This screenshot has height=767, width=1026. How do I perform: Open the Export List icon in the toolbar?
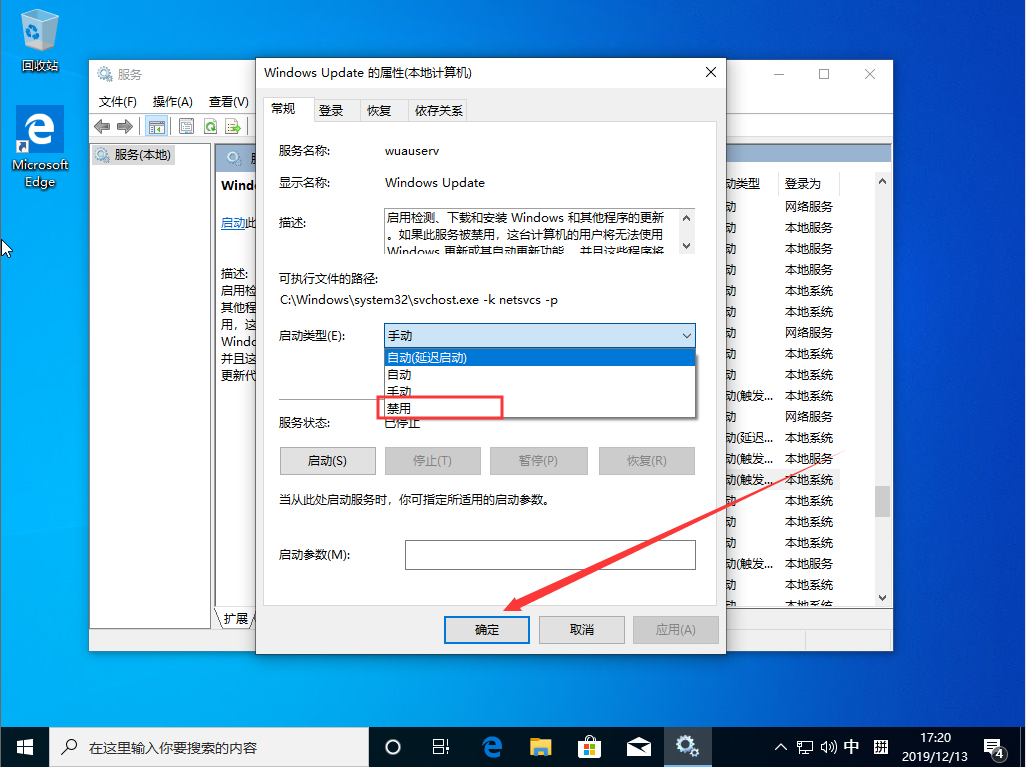coord(233,126)
